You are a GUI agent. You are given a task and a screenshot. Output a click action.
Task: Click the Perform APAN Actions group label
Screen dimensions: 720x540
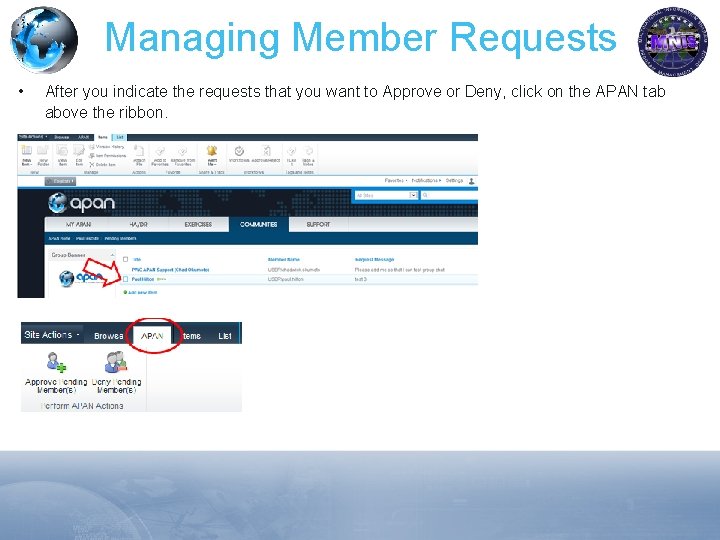pyautogui.click(x=82, y=406)
